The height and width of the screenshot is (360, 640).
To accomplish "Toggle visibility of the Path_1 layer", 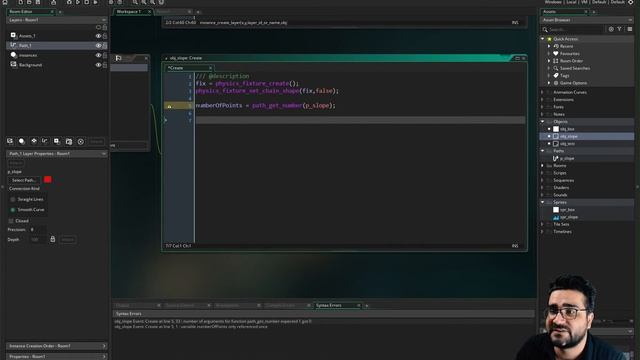I will [x=98, y=46].
